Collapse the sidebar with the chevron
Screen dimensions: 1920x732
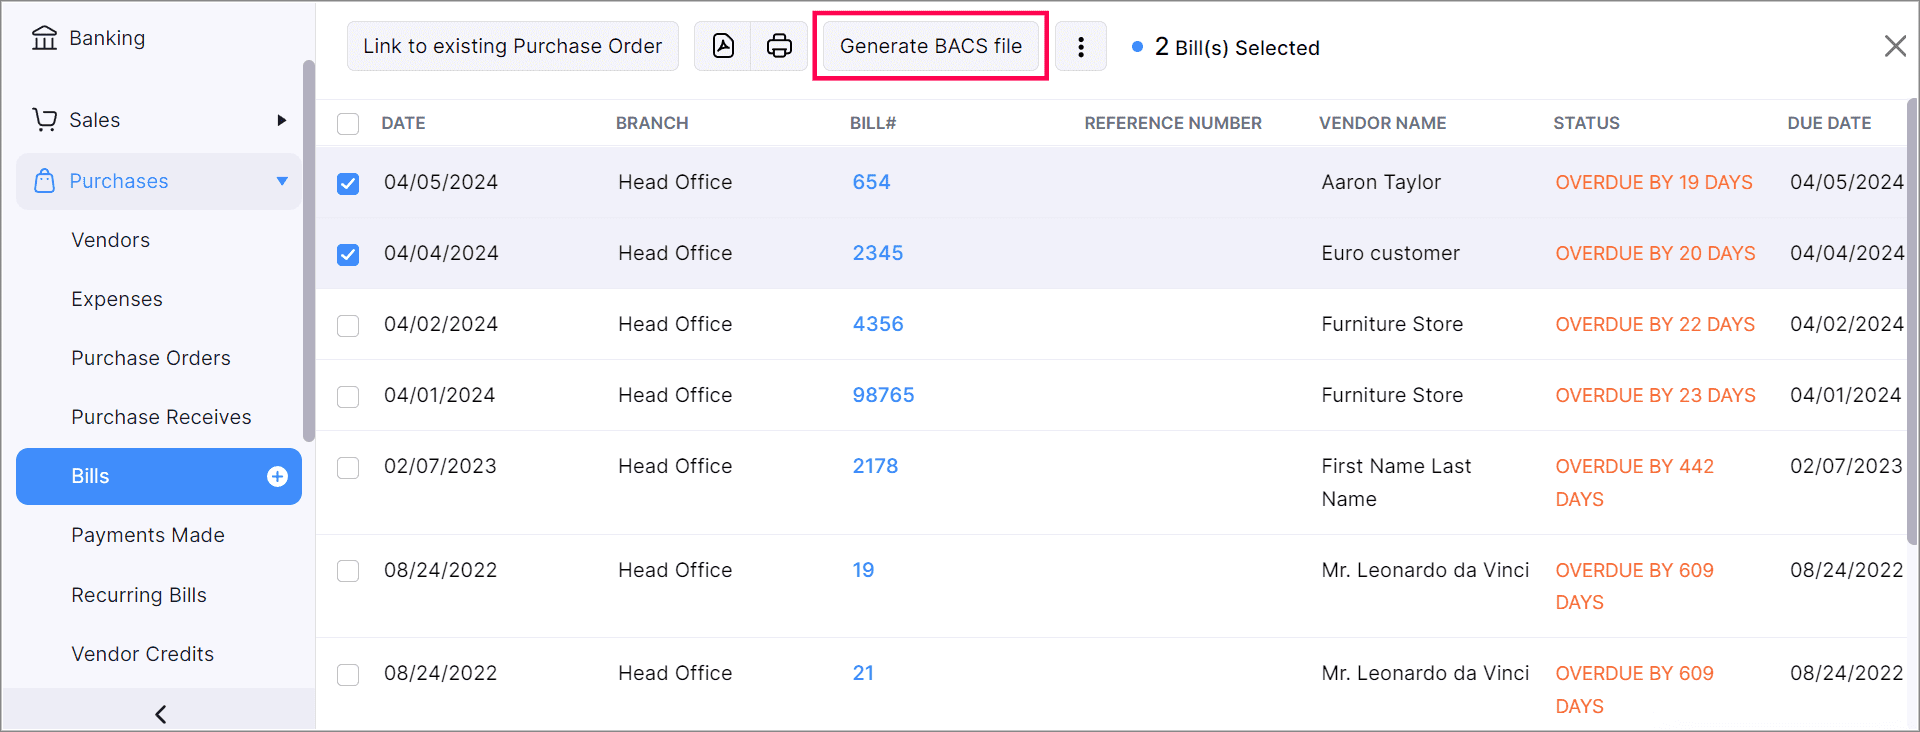[x=160, y=713]
